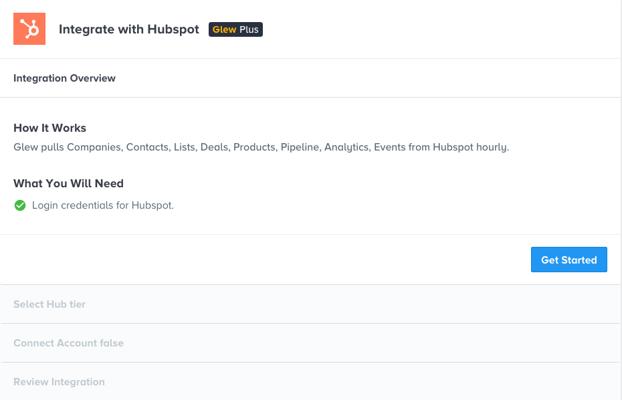Click the yellow word Glew in the badge
The image size is (622, 400).
(x=224, y=29)
